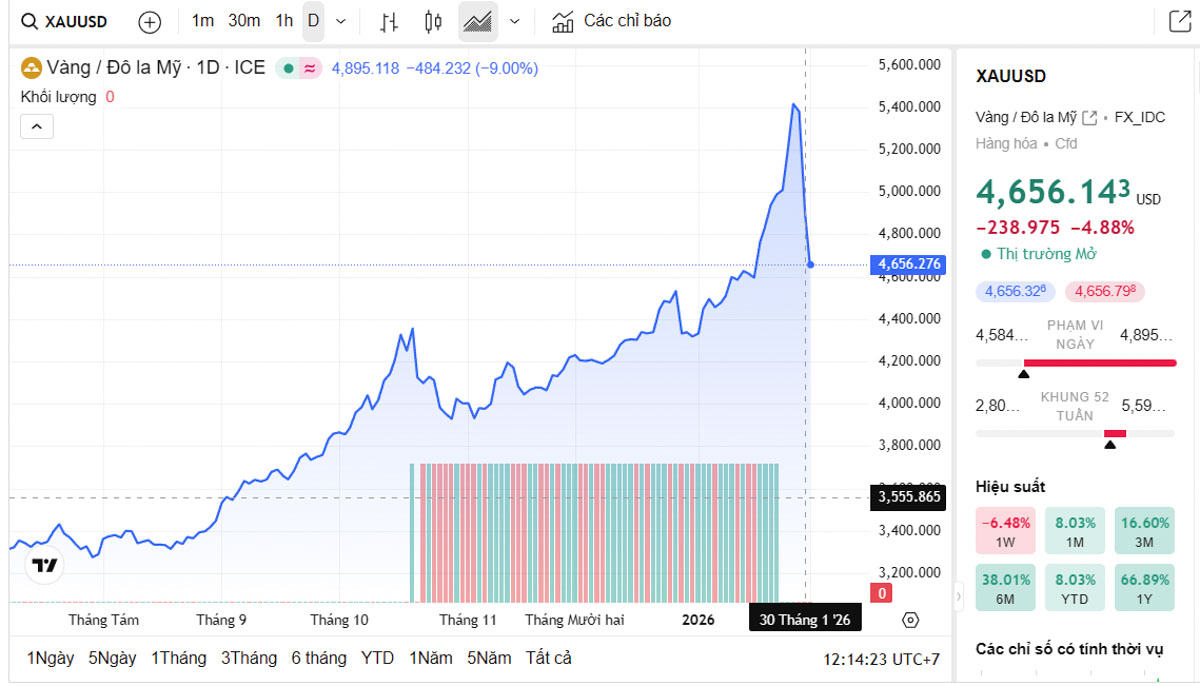Viewport: 1200px width, 686px height.
Task: Expand the chart style dropdown arrow
Action: (x=515, y=21)
